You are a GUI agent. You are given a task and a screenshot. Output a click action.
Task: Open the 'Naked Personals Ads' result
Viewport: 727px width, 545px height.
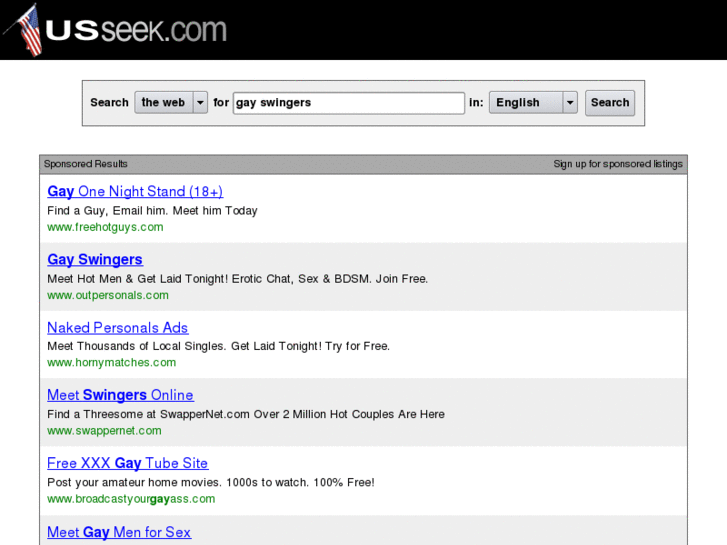pos(118,328)
